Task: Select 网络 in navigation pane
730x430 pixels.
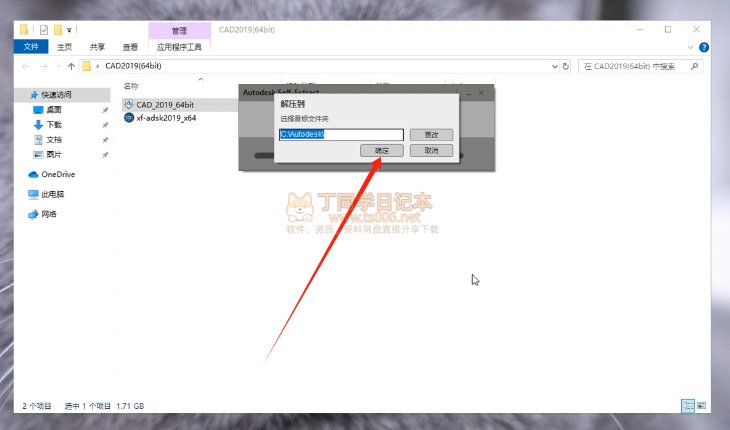Action: (x=49, y=214)
